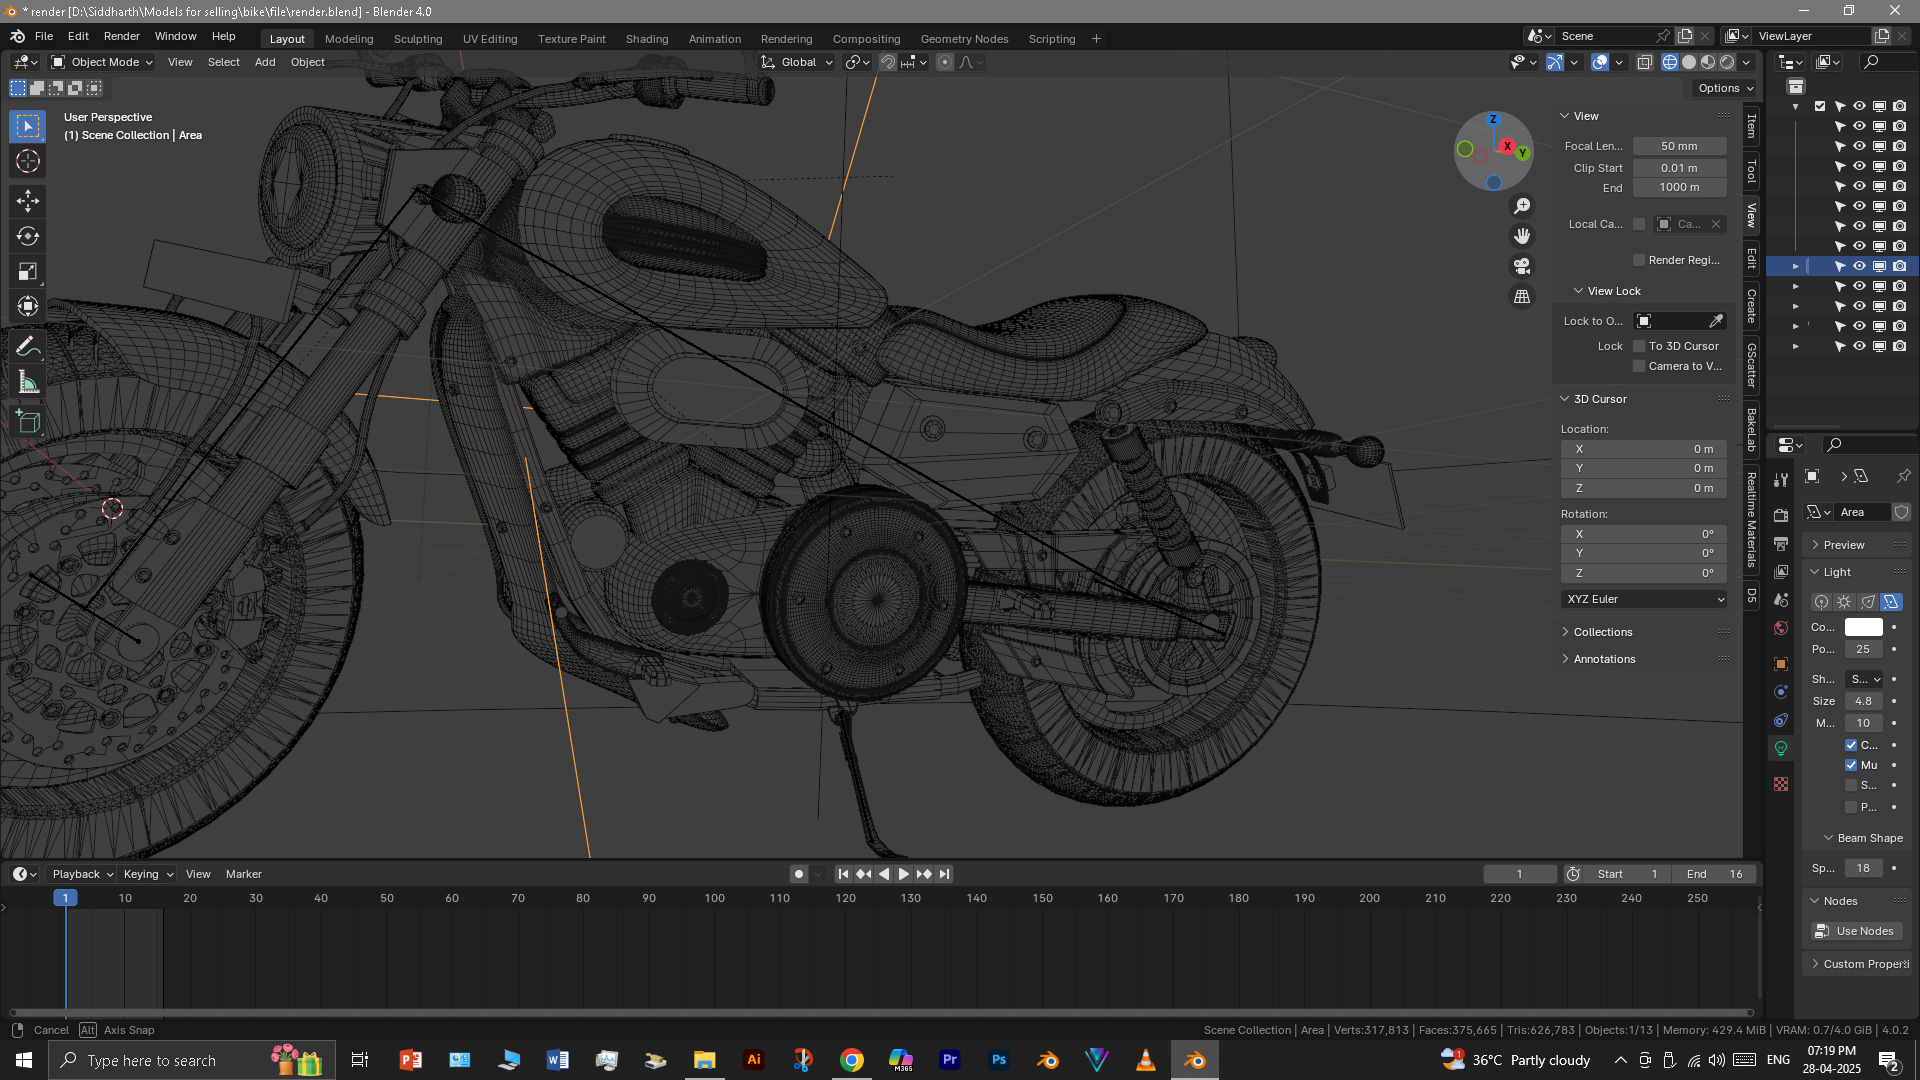Switch to solid viewport shading

1689,62
